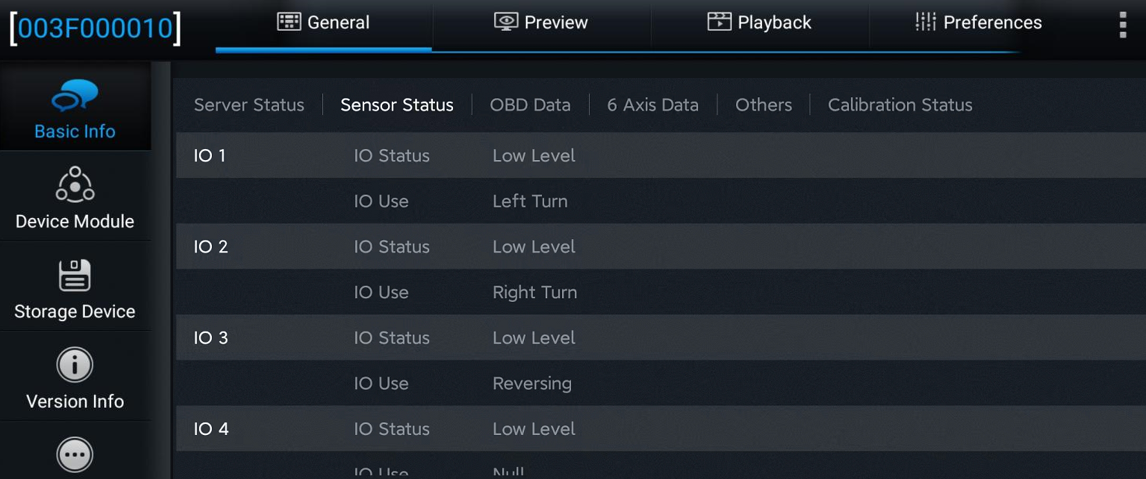The image size is (1146, 479).
Task: Open the vertical three-dot overflow menu
Action: (1123, 23)
